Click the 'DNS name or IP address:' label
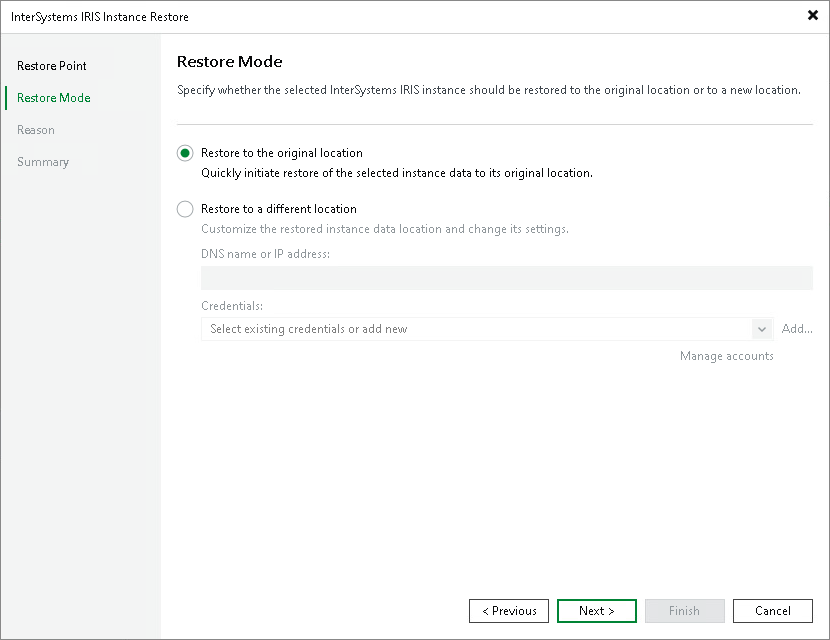This screenshot has height=640, width=830. pyautogui.click(x=265, y=254)
